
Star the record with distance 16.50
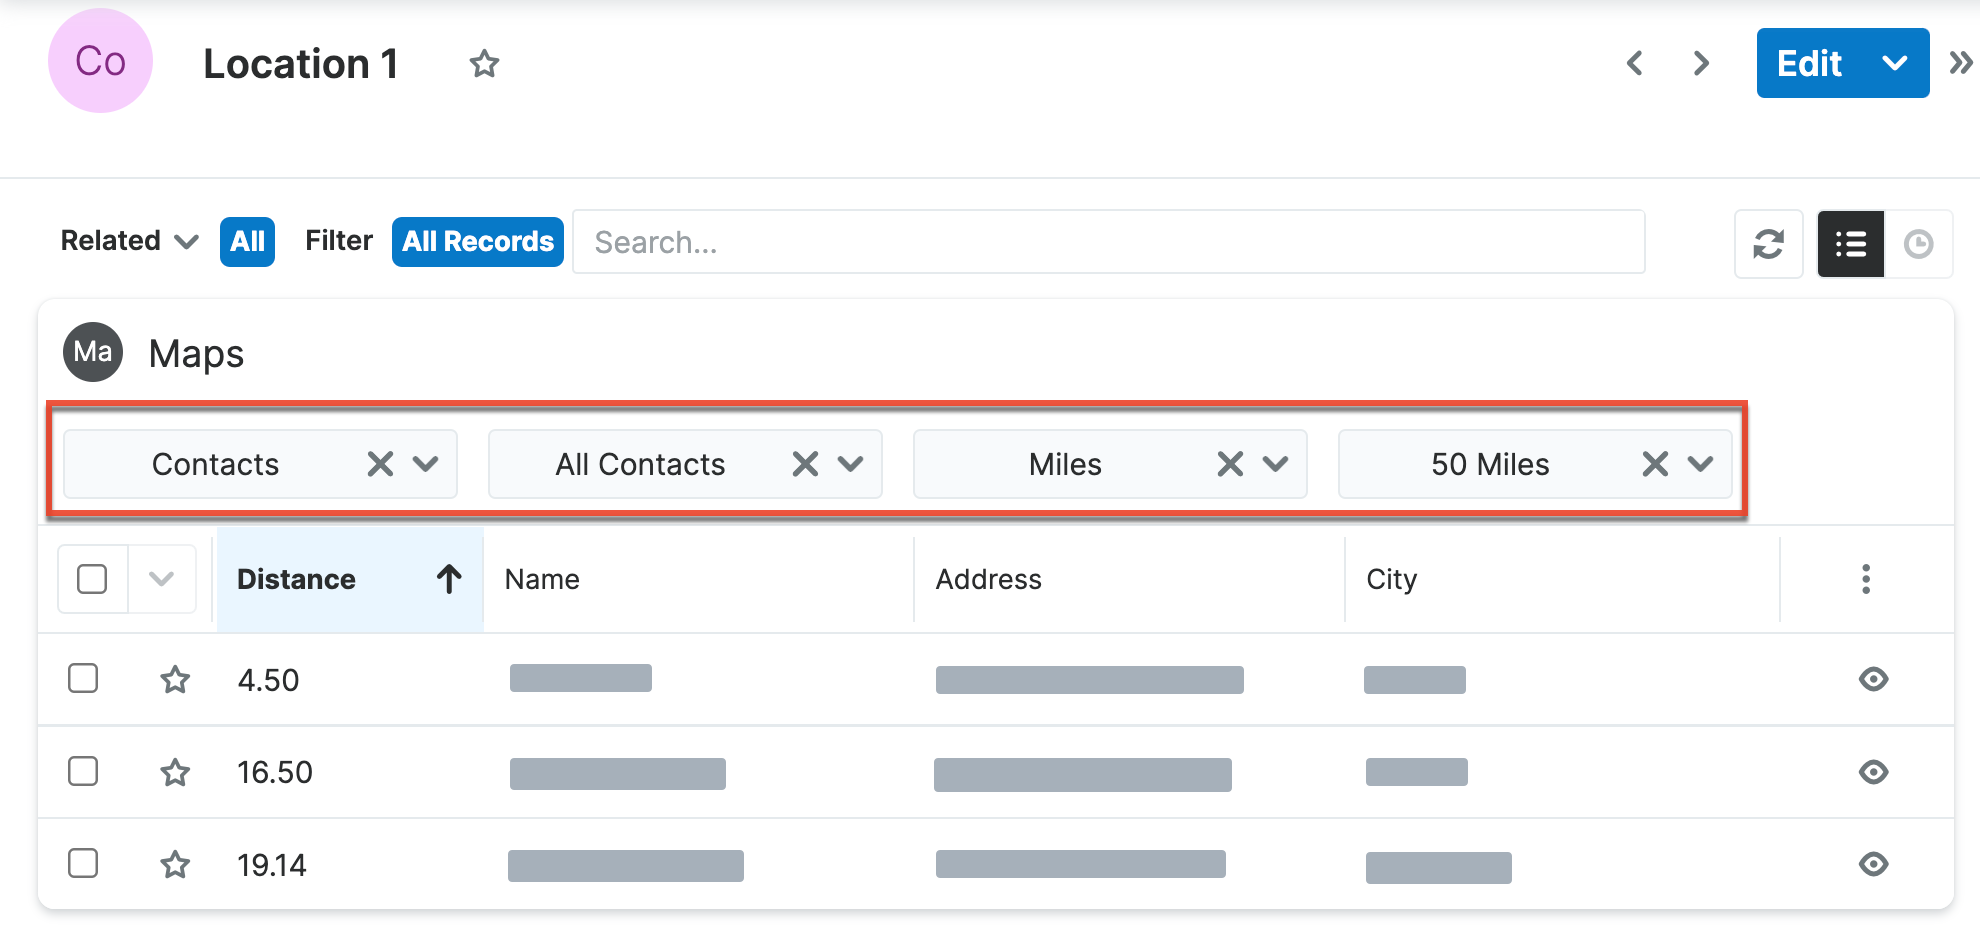pyautogui.click(x=175, y=772)
